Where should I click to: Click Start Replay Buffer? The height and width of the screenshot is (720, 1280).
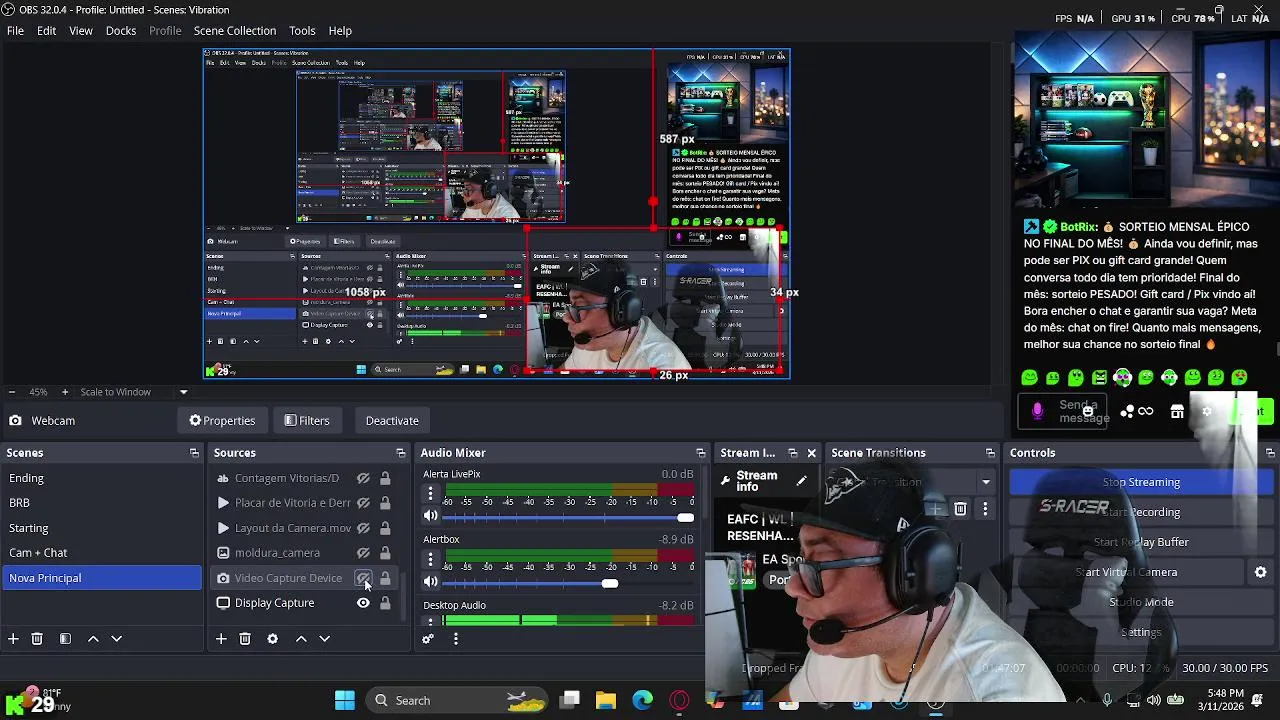(x=1141, y=542)
